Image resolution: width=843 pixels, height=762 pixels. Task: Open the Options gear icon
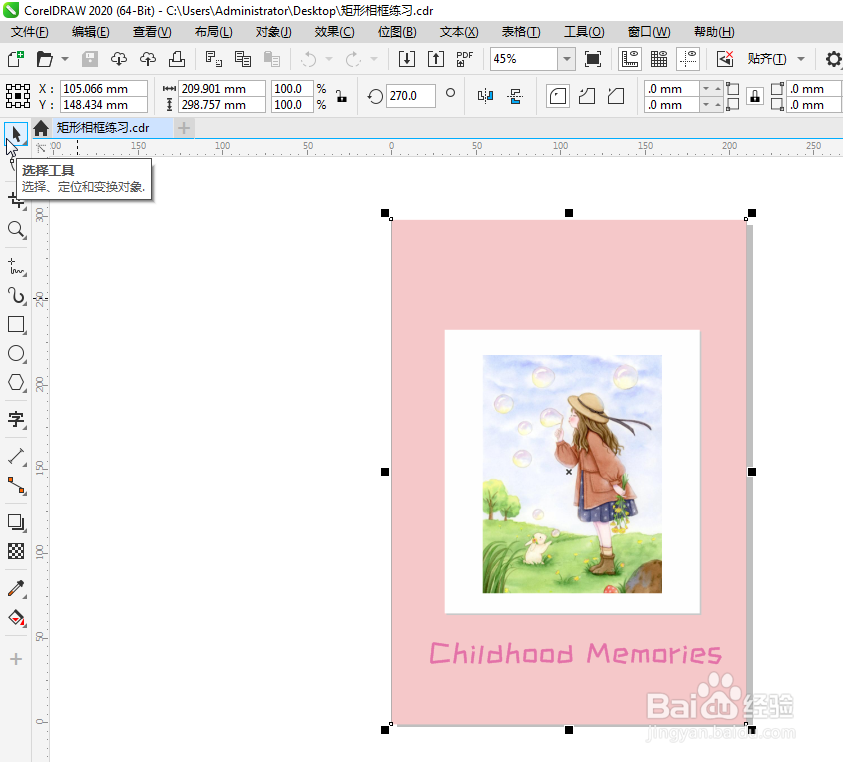(833, 59)
